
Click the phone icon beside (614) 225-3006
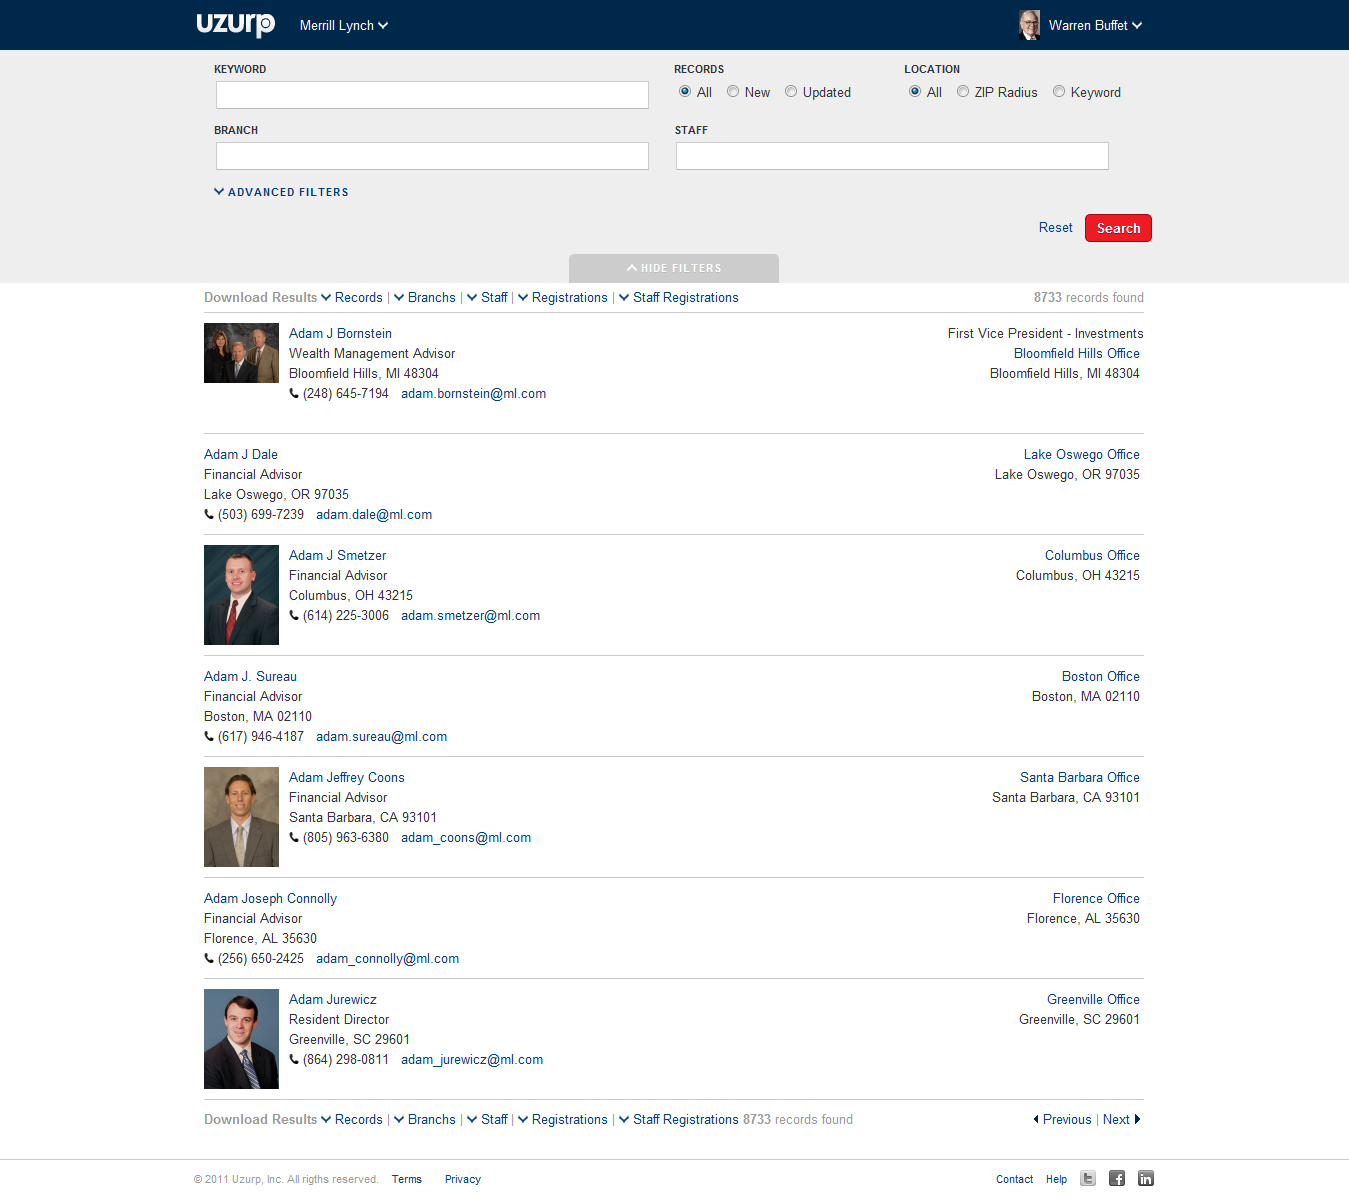click(x=294, y=616)
